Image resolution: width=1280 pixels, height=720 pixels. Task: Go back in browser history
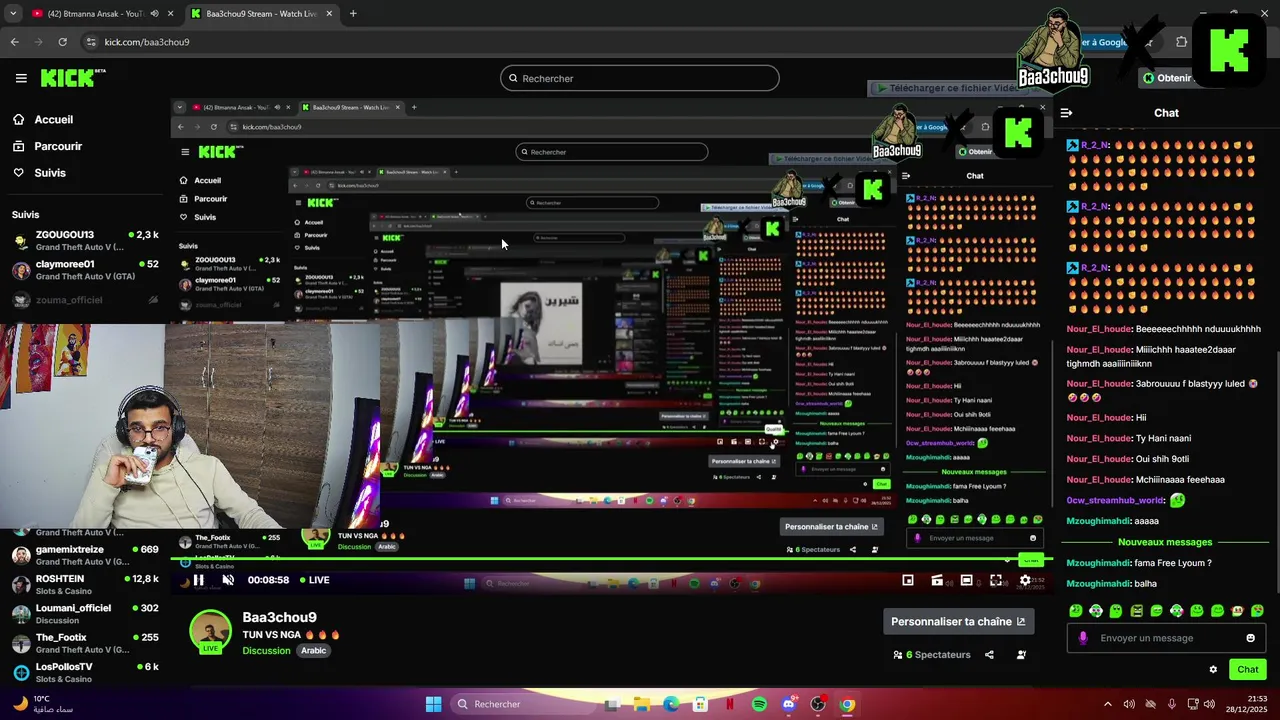[14, 42]
